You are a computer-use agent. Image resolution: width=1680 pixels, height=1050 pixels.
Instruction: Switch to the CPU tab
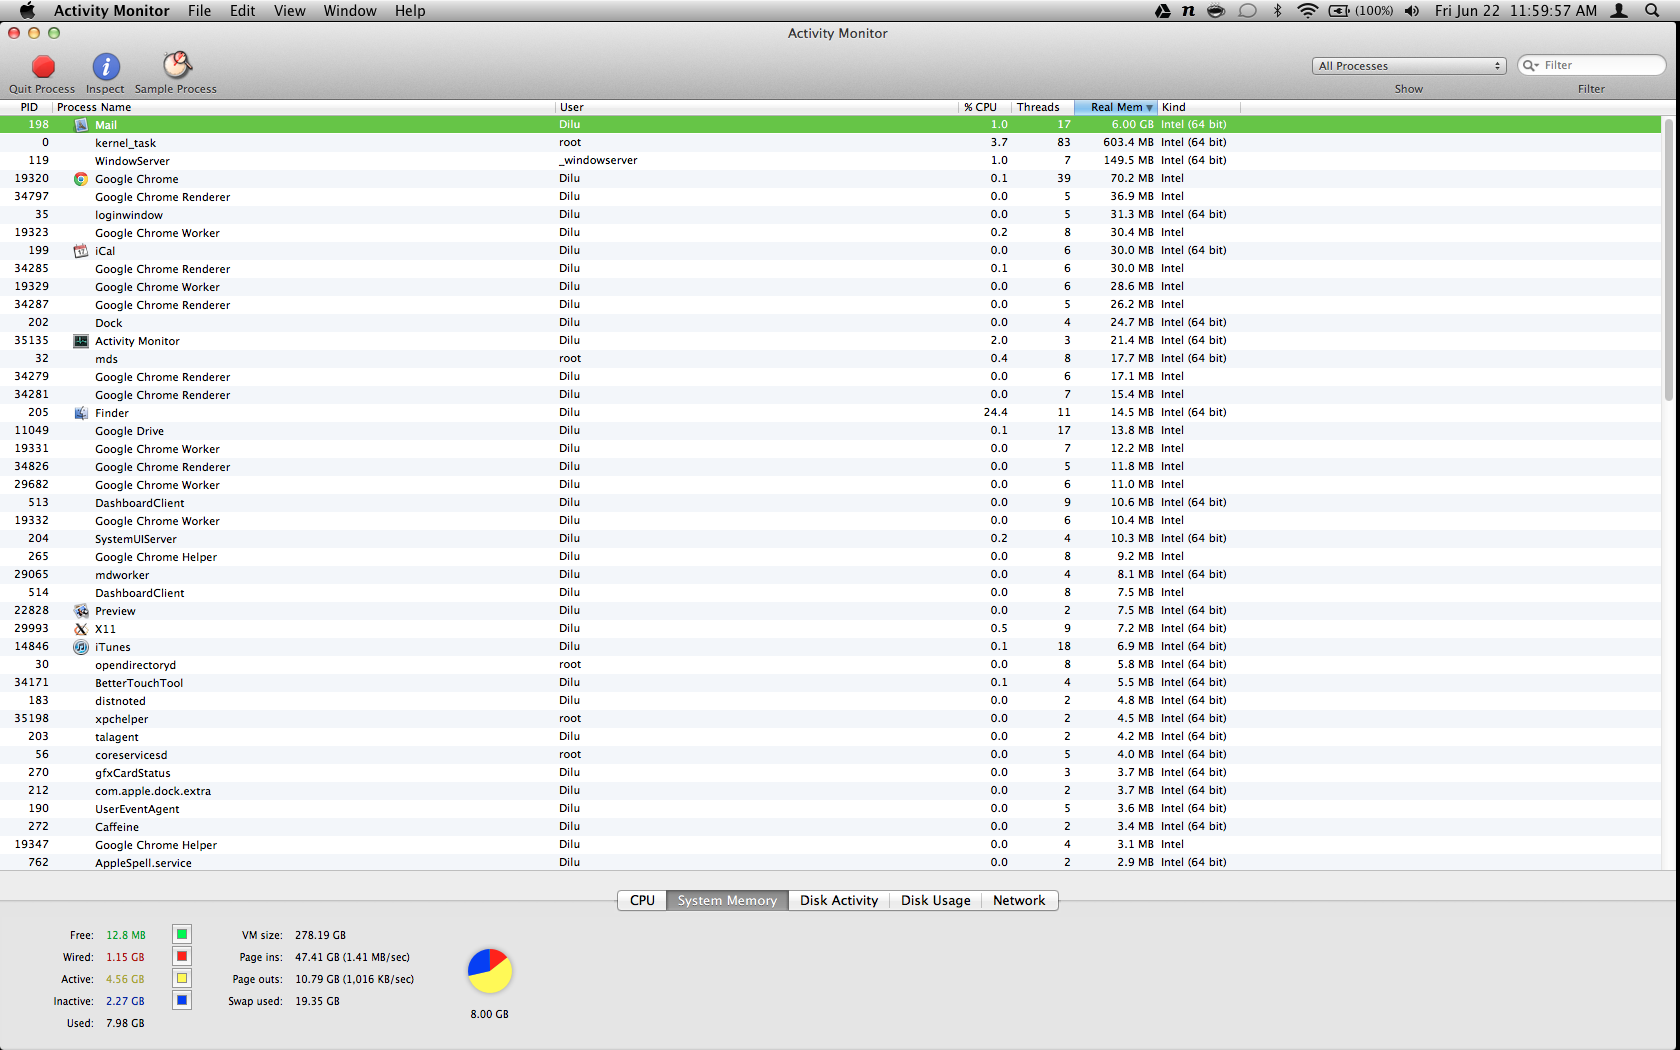[x=642, y=900]
